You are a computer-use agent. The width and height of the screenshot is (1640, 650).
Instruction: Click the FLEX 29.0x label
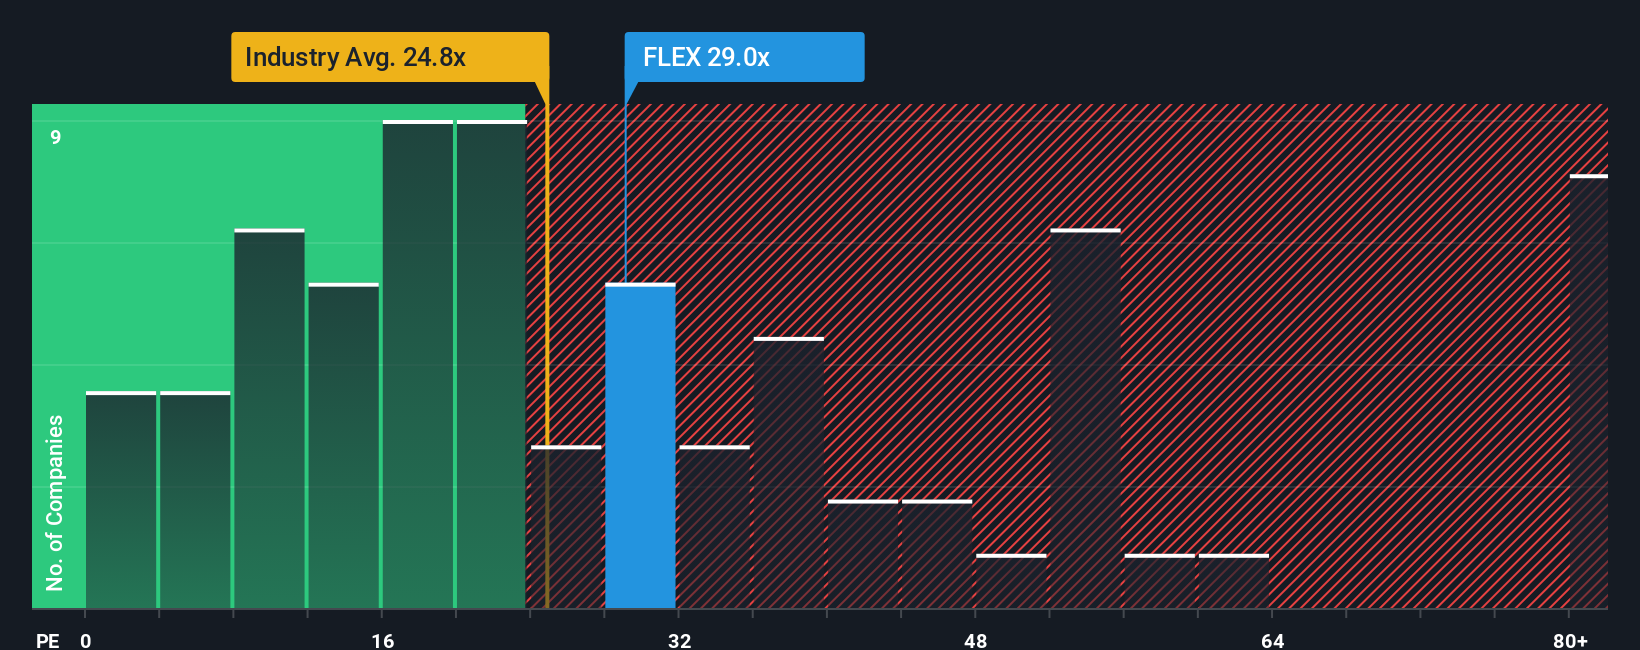tap(744, 57)
